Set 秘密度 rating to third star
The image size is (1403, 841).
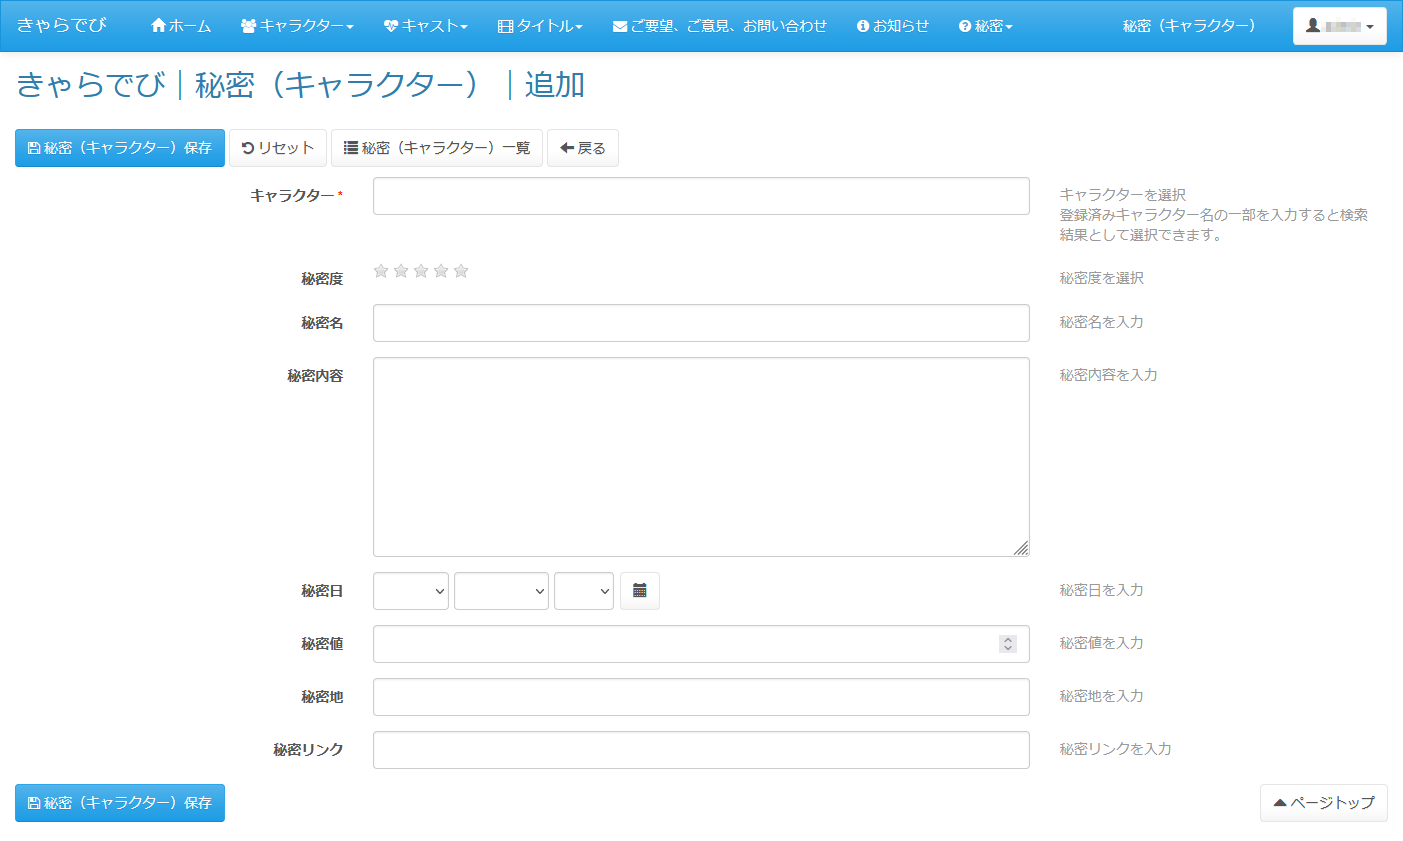[421, 271]
